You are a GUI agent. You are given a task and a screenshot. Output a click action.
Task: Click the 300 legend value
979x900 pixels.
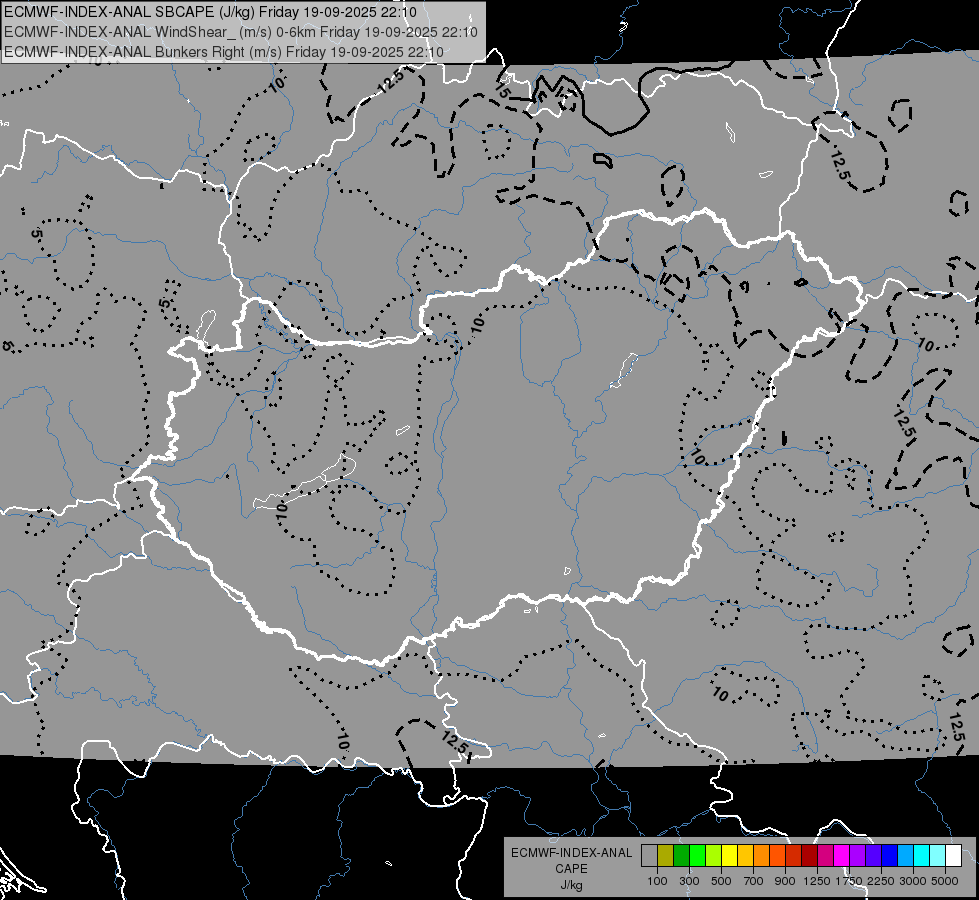(689, 881)
